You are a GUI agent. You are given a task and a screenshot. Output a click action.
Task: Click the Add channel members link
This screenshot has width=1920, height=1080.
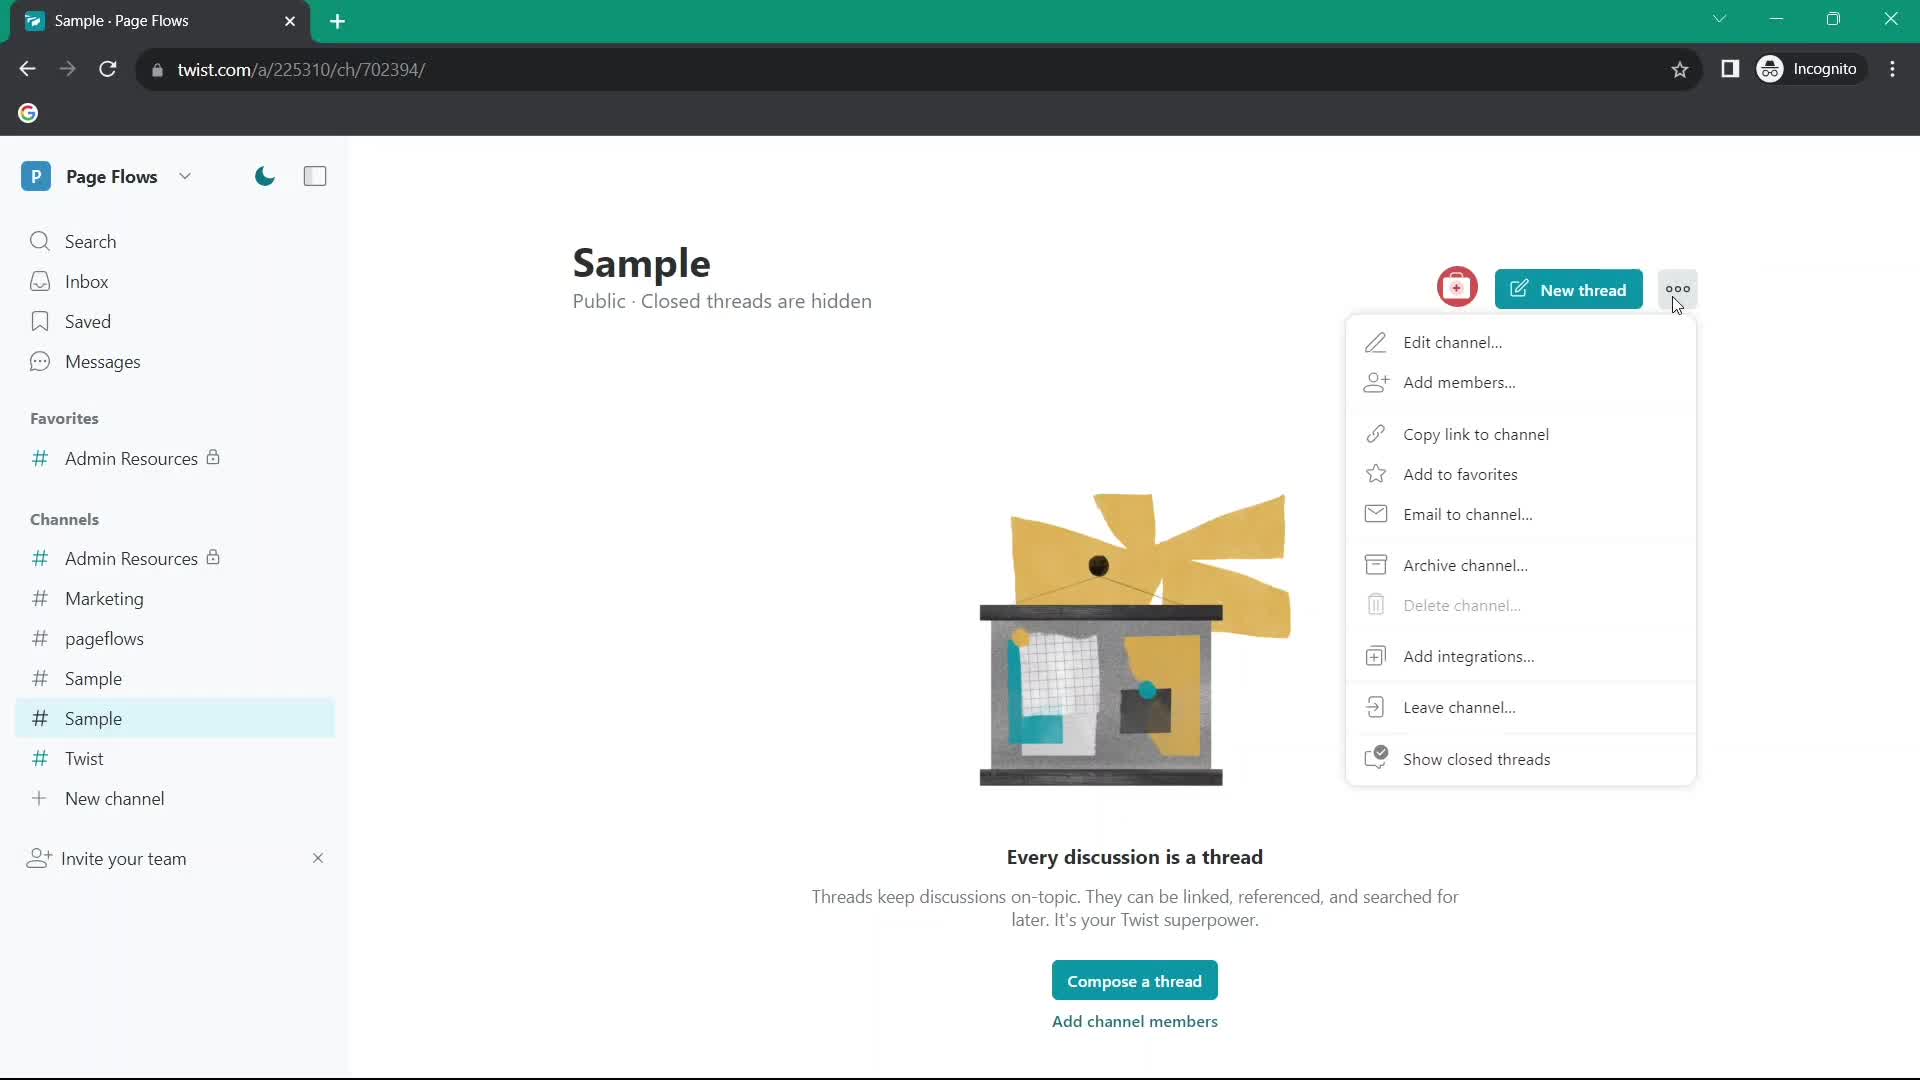tap(1134, 1021)
